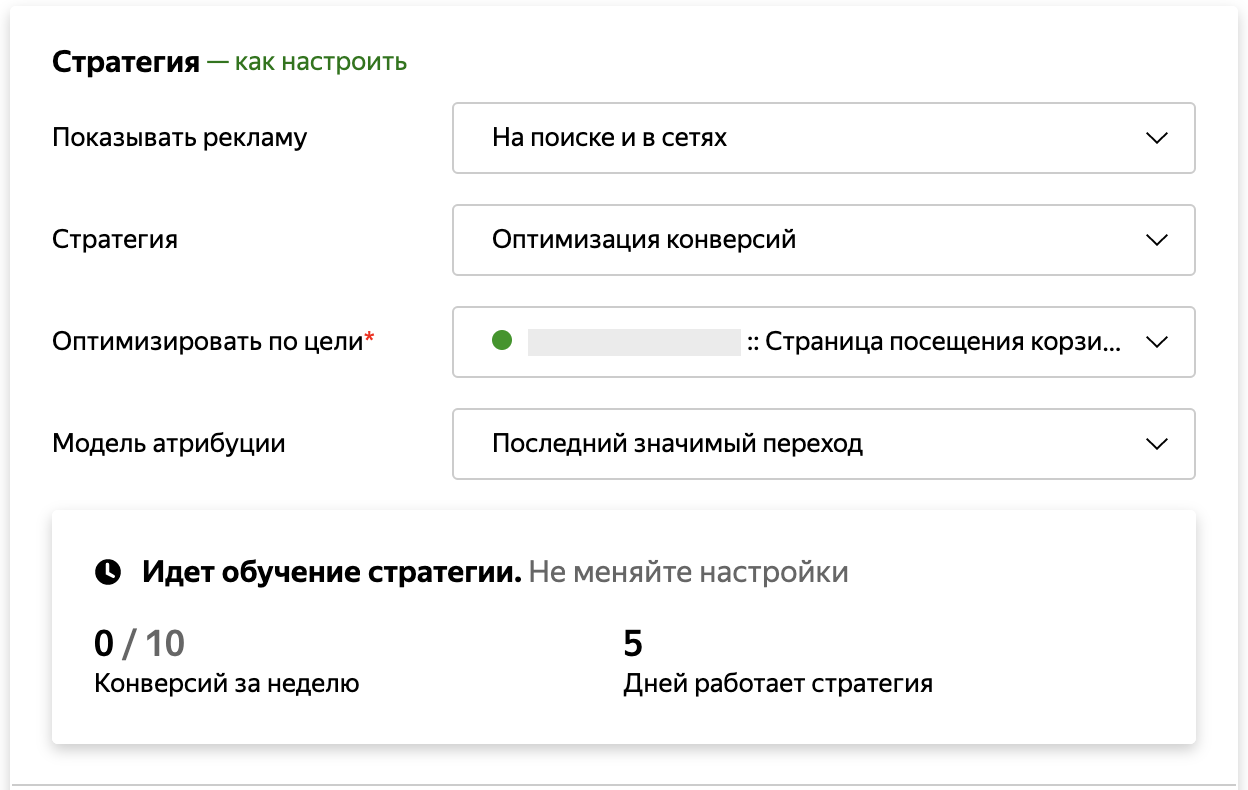1248x790 pixels.
Task: Click the 'Идет обучение стратегии.' status text
Action: tap(331, 573)
